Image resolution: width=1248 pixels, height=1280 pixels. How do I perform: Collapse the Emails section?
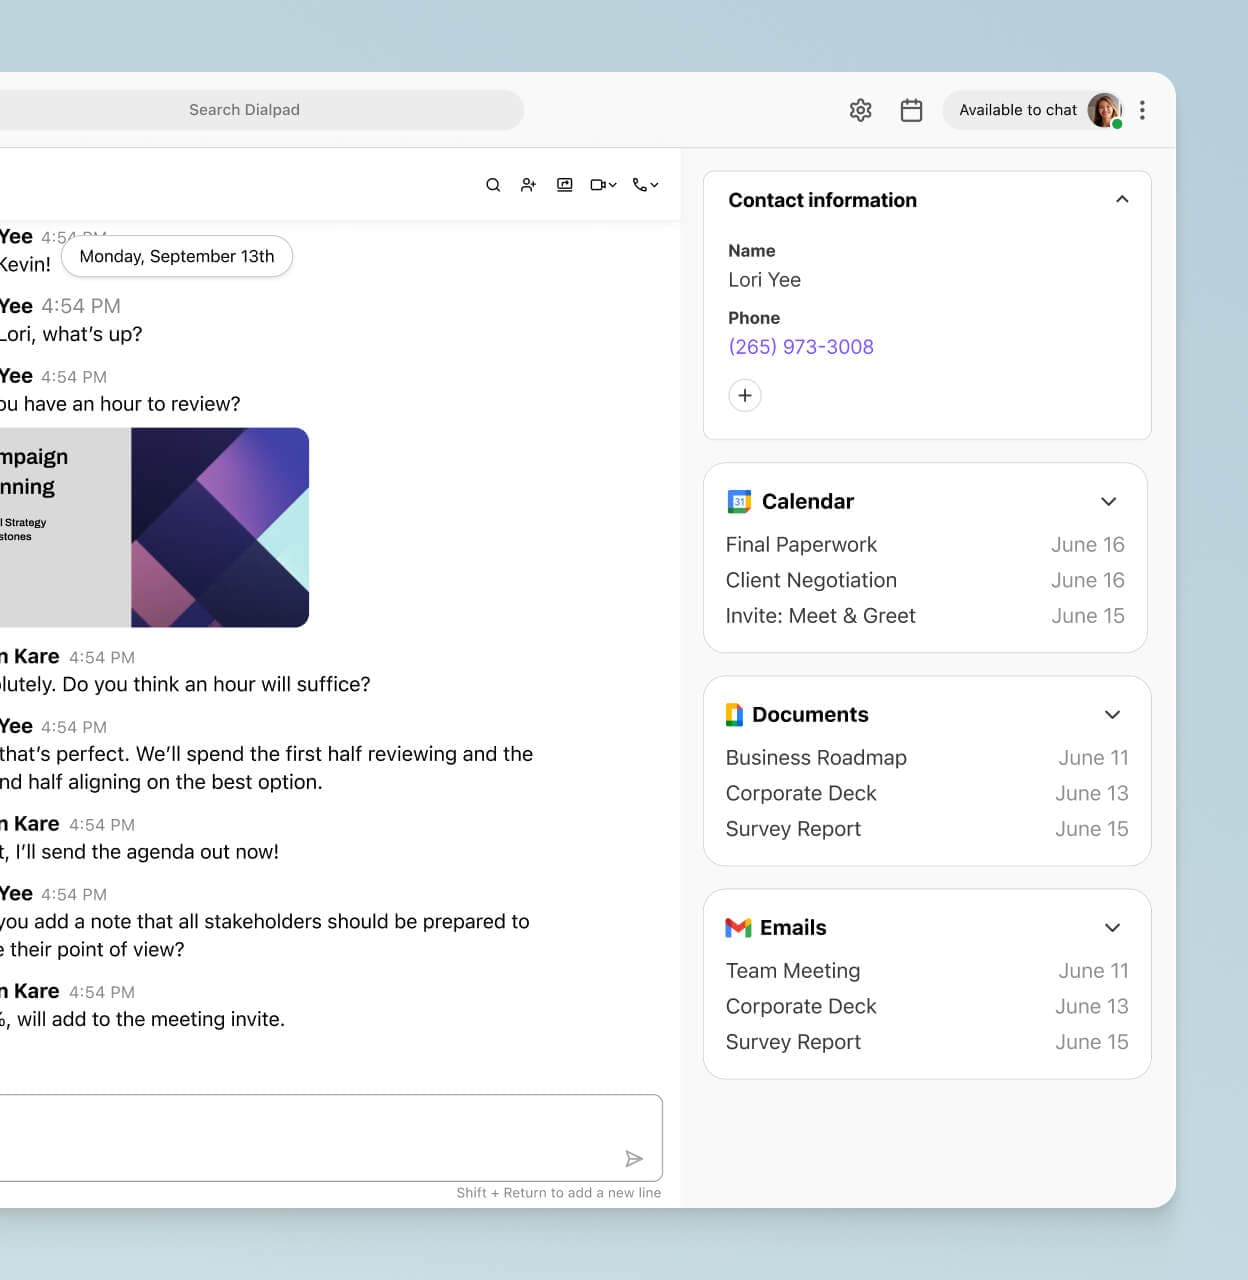1112,928
